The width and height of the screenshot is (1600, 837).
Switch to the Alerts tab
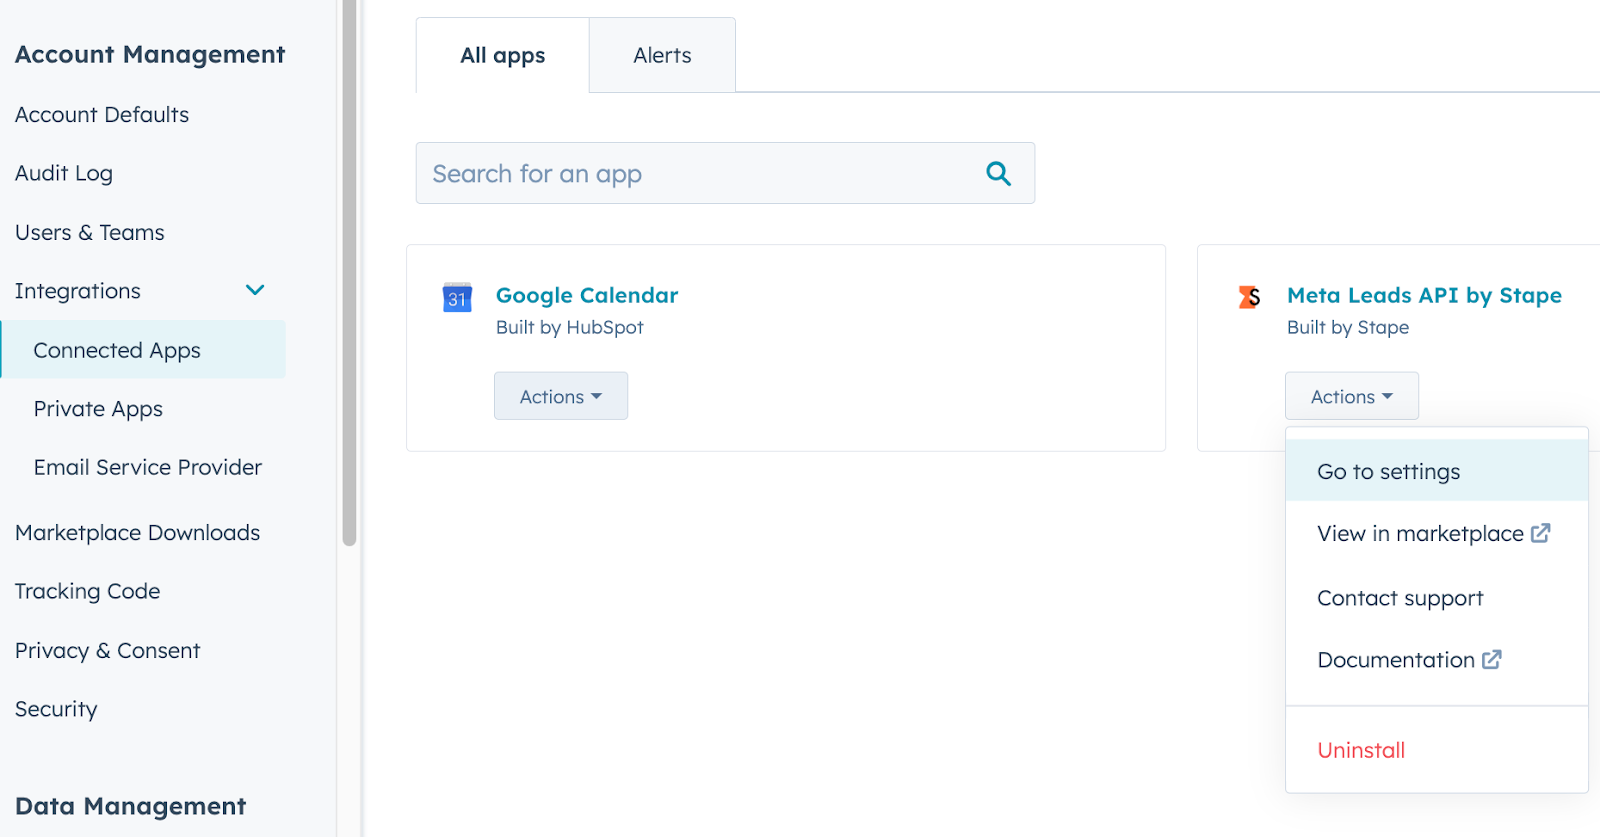coord(662,55)
